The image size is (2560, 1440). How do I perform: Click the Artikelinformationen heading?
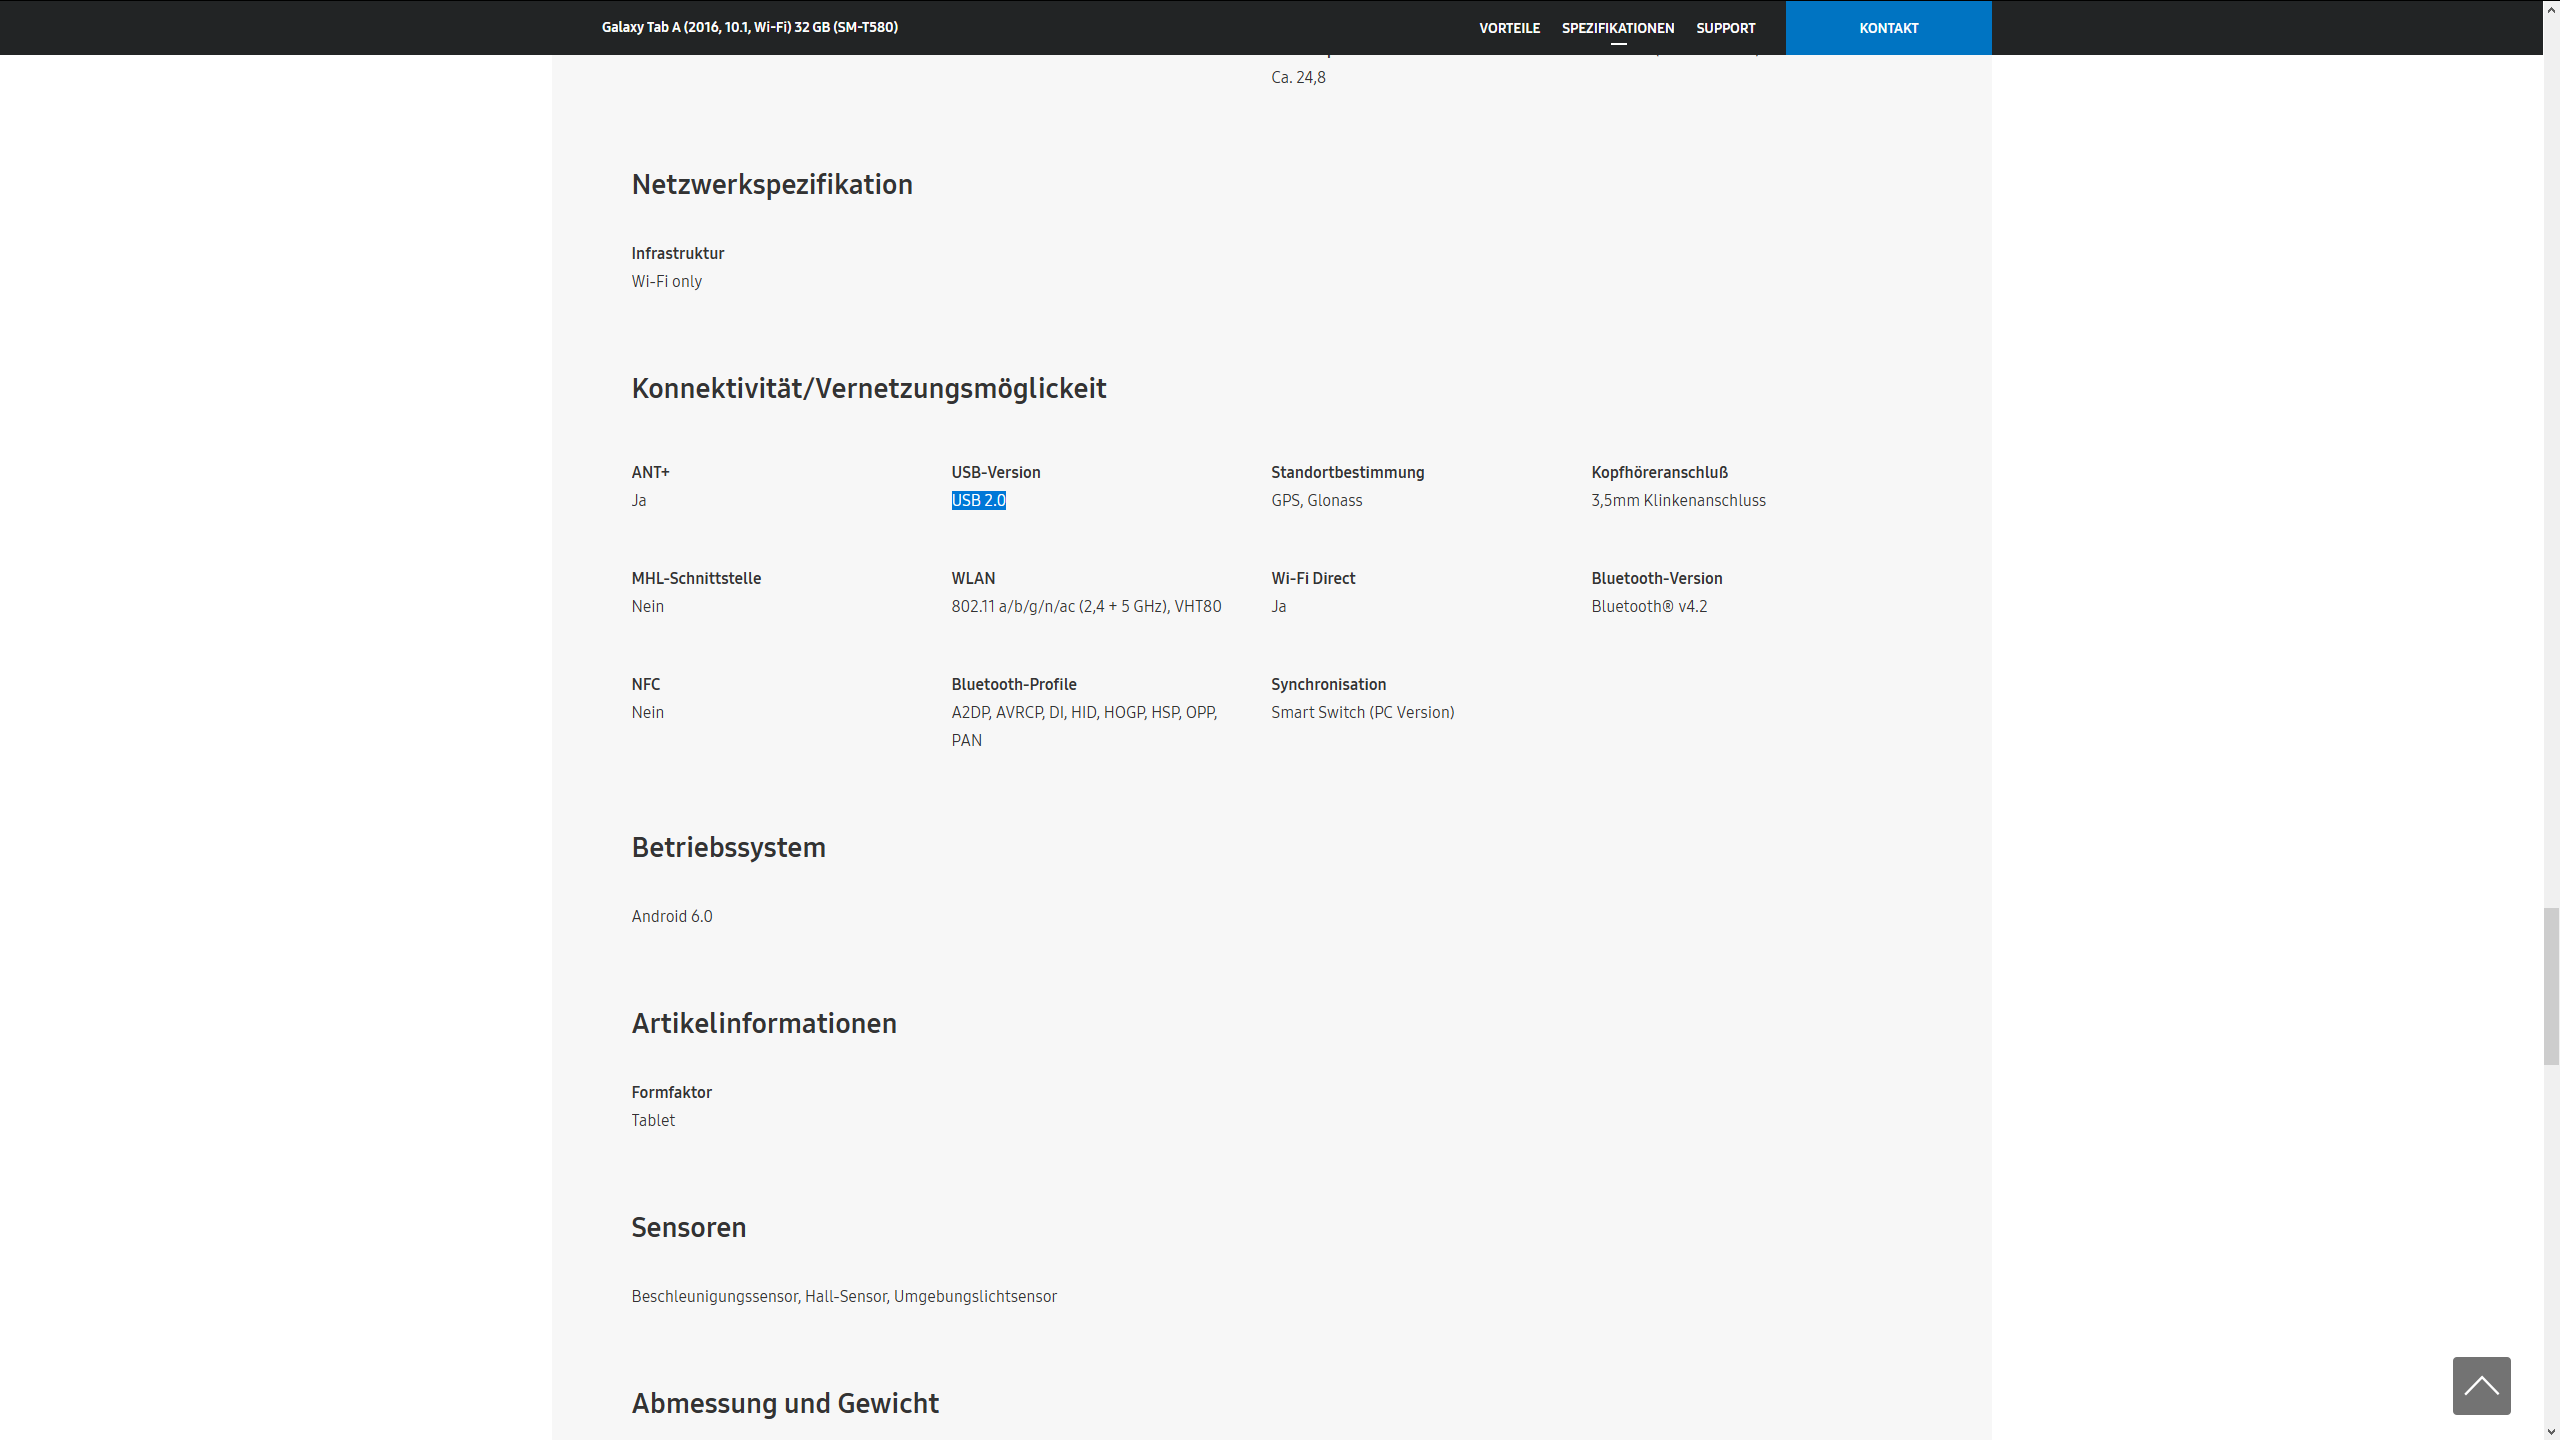point(763,1023)
